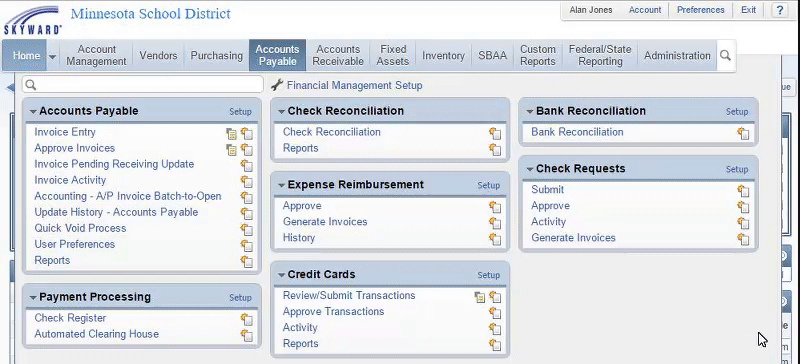The image size is (800, 364).
Task: Open the Account Management tab
Action: (x=96, y=56)
